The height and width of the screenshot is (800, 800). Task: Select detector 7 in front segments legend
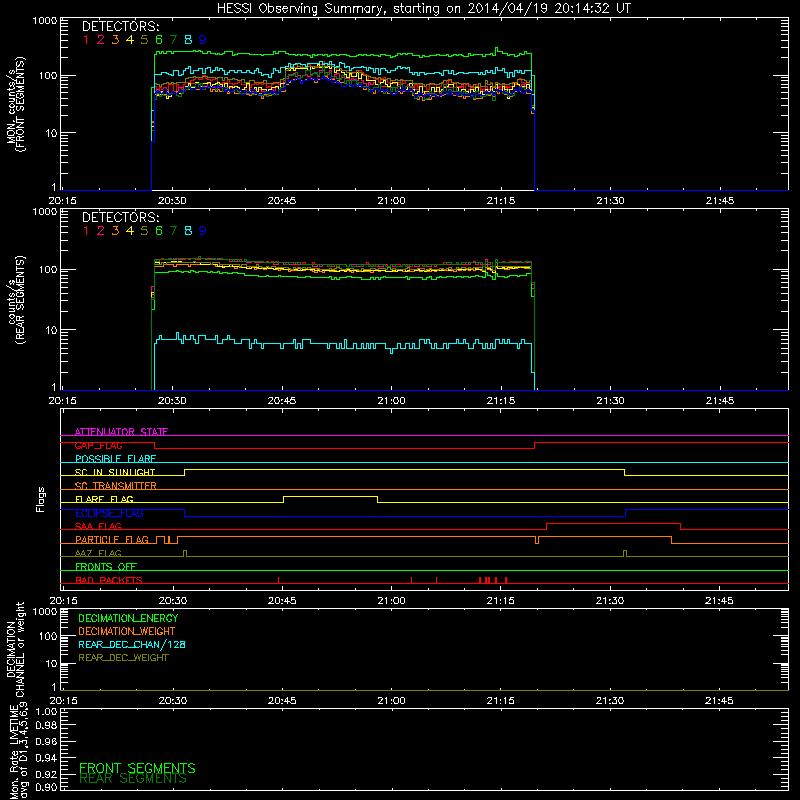(x=173, y=39)
